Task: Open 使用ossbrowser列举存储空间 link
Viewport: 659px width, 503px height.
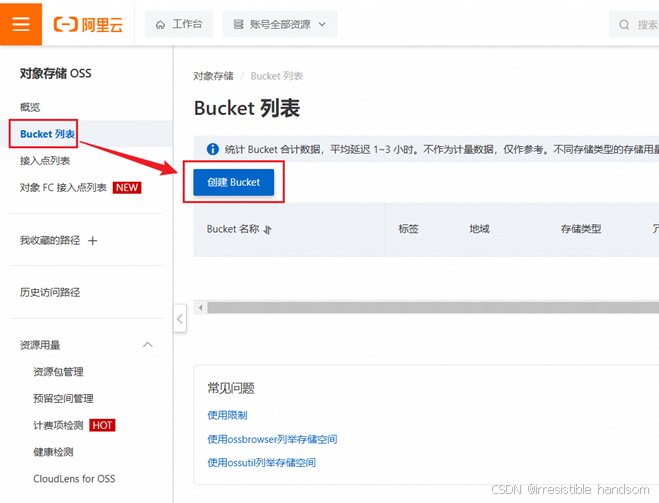Action: point(272,439)
